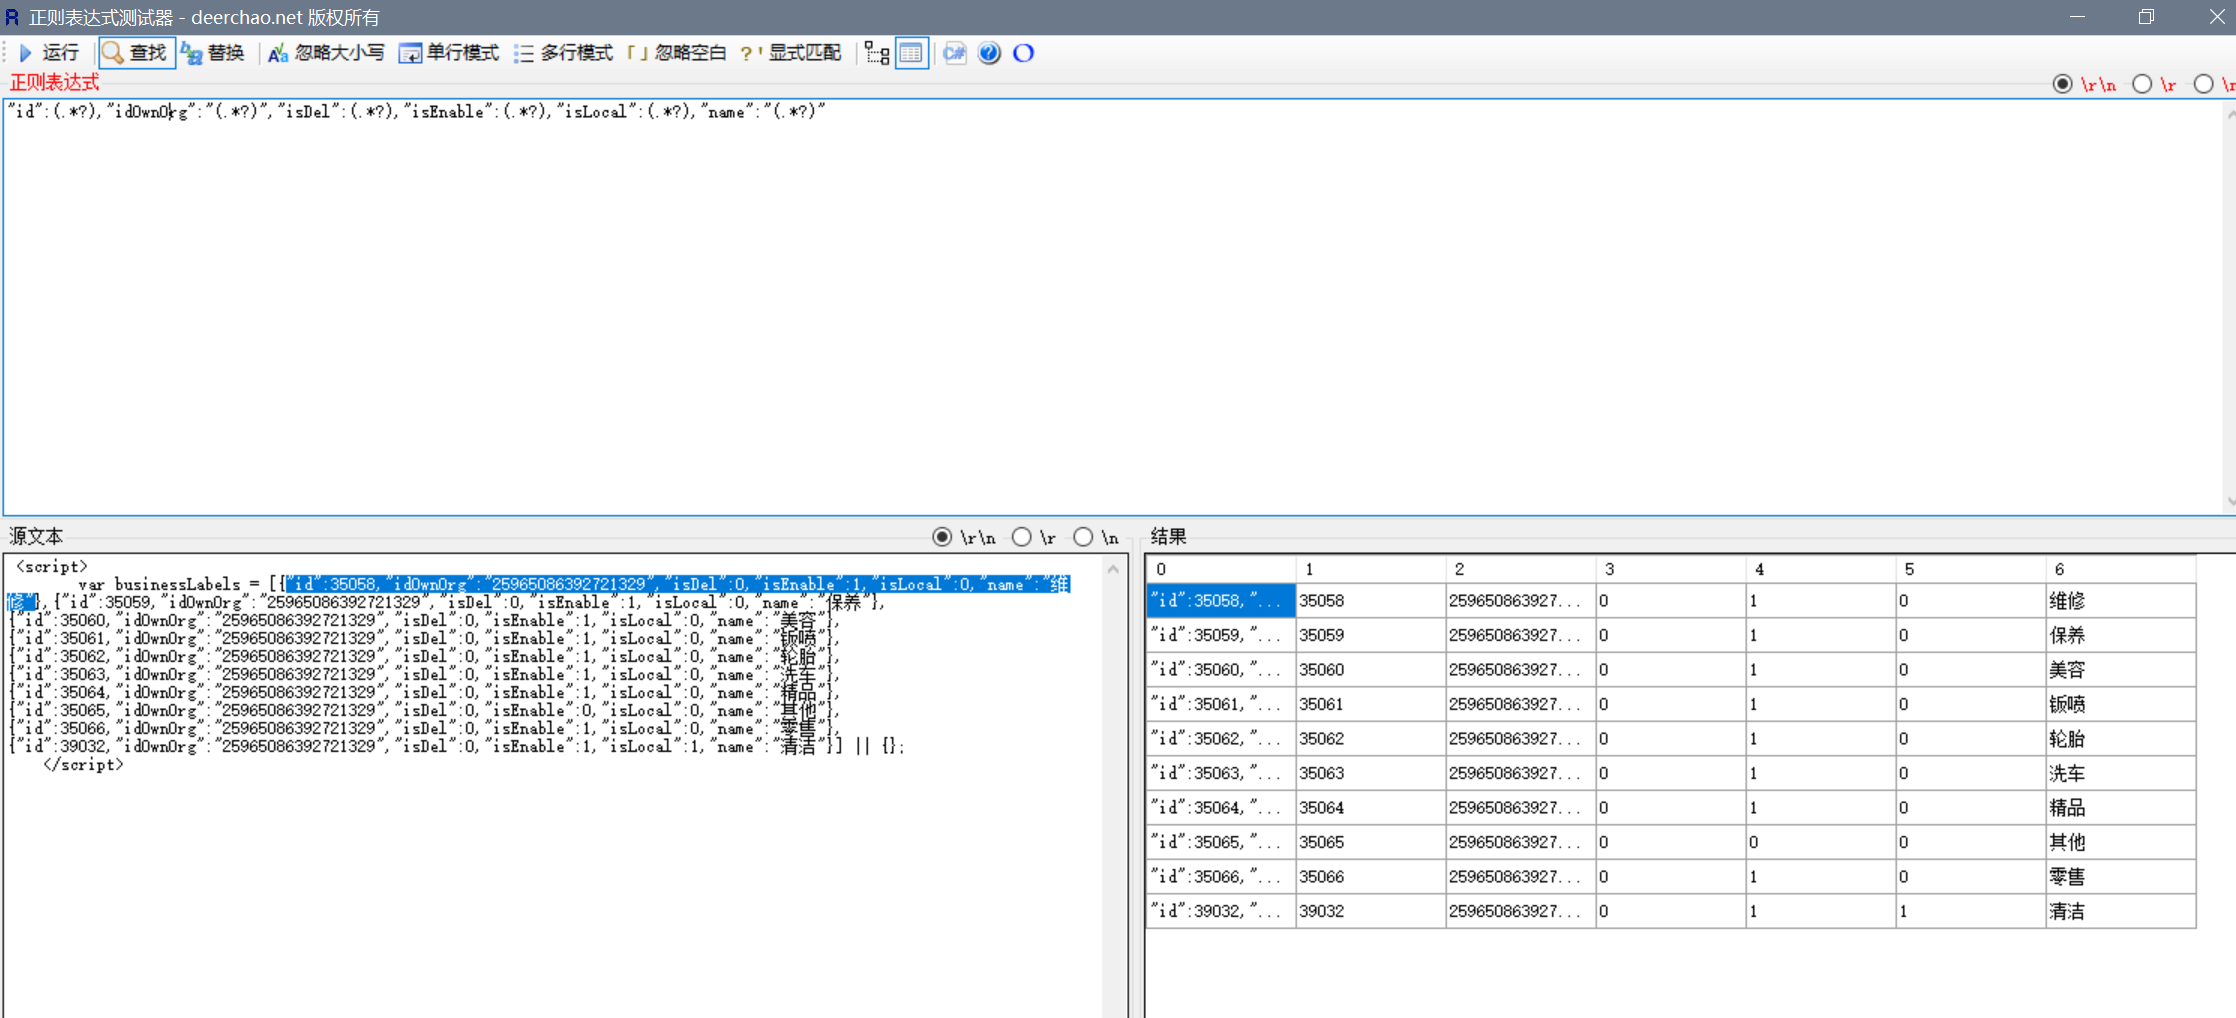Select \r radio in regex panel
This screenshot has height=1018, width=2236.
click(x=2154, y=84)
